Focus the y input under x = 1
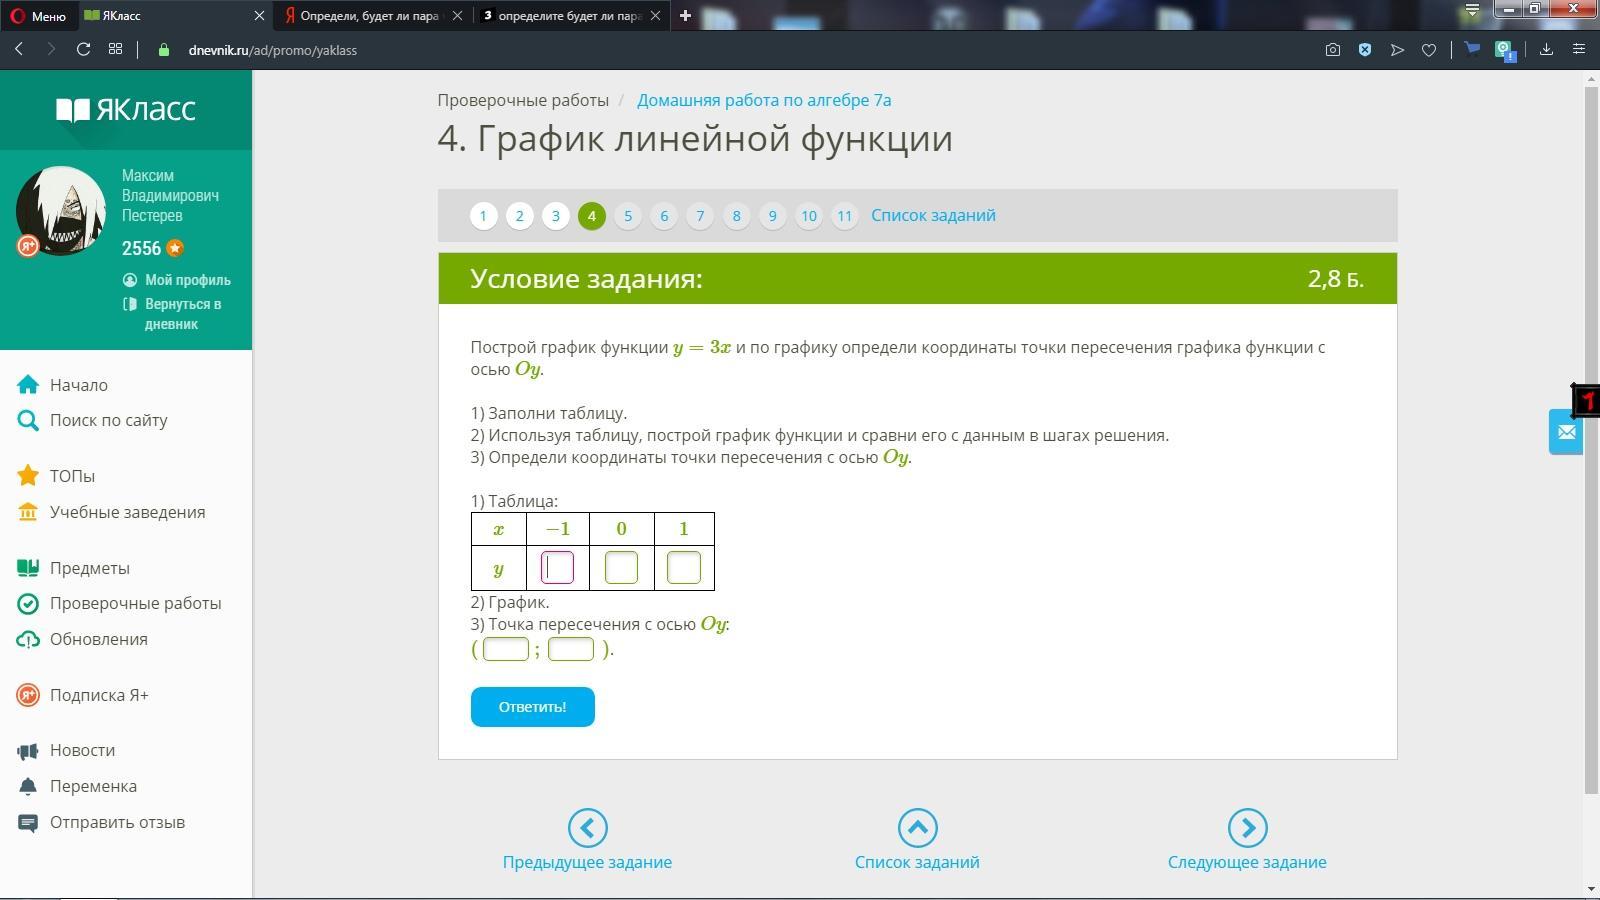The width and height of the screenshot is (1600, 900). click(x=684, y=568)
